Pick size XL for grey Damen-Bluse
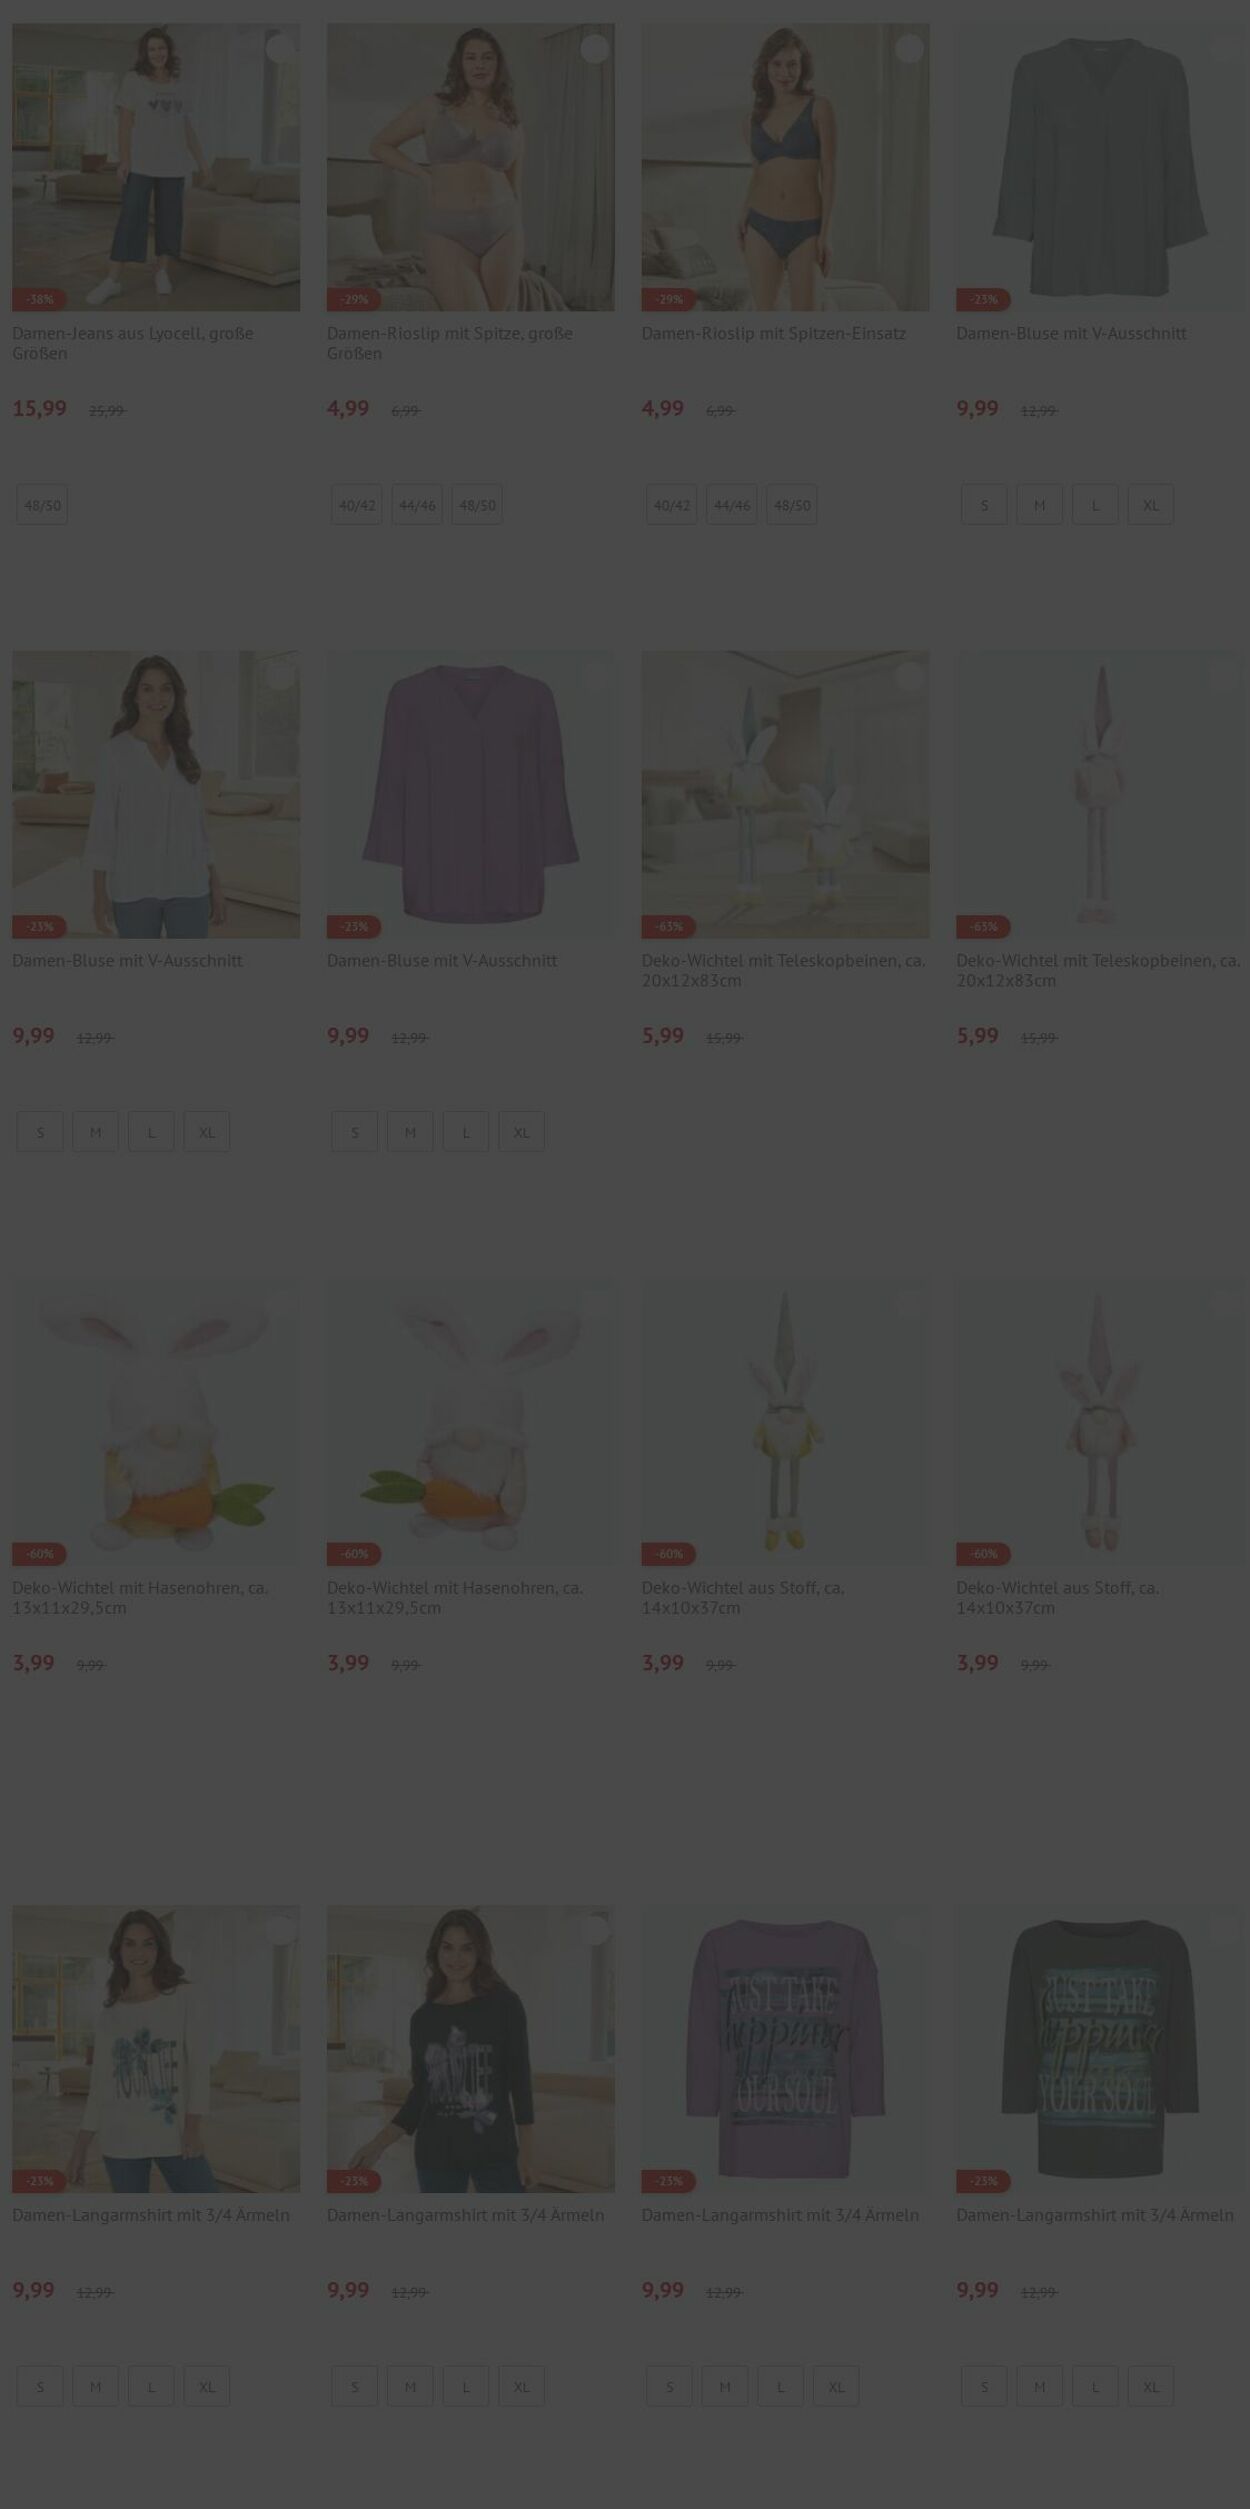The height and width of the screenshot is (2509, 1250). (x=1151, y=505)
